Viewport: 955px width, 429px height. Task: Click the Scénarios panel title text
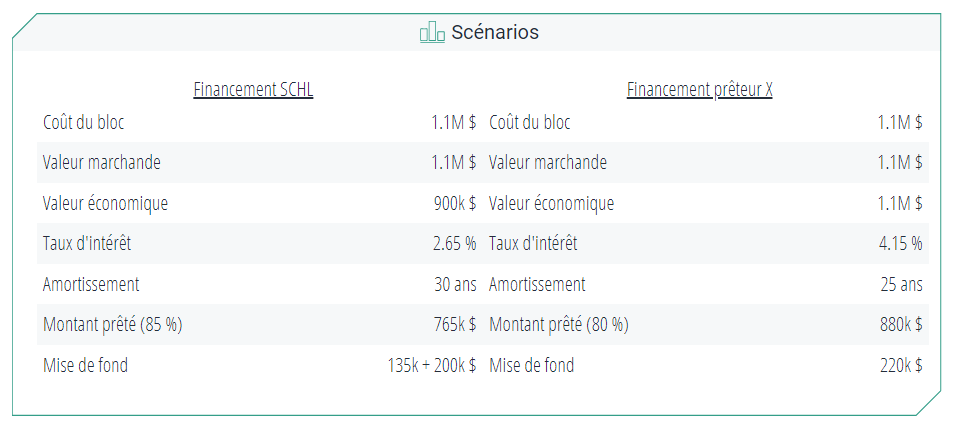[494, 33]
